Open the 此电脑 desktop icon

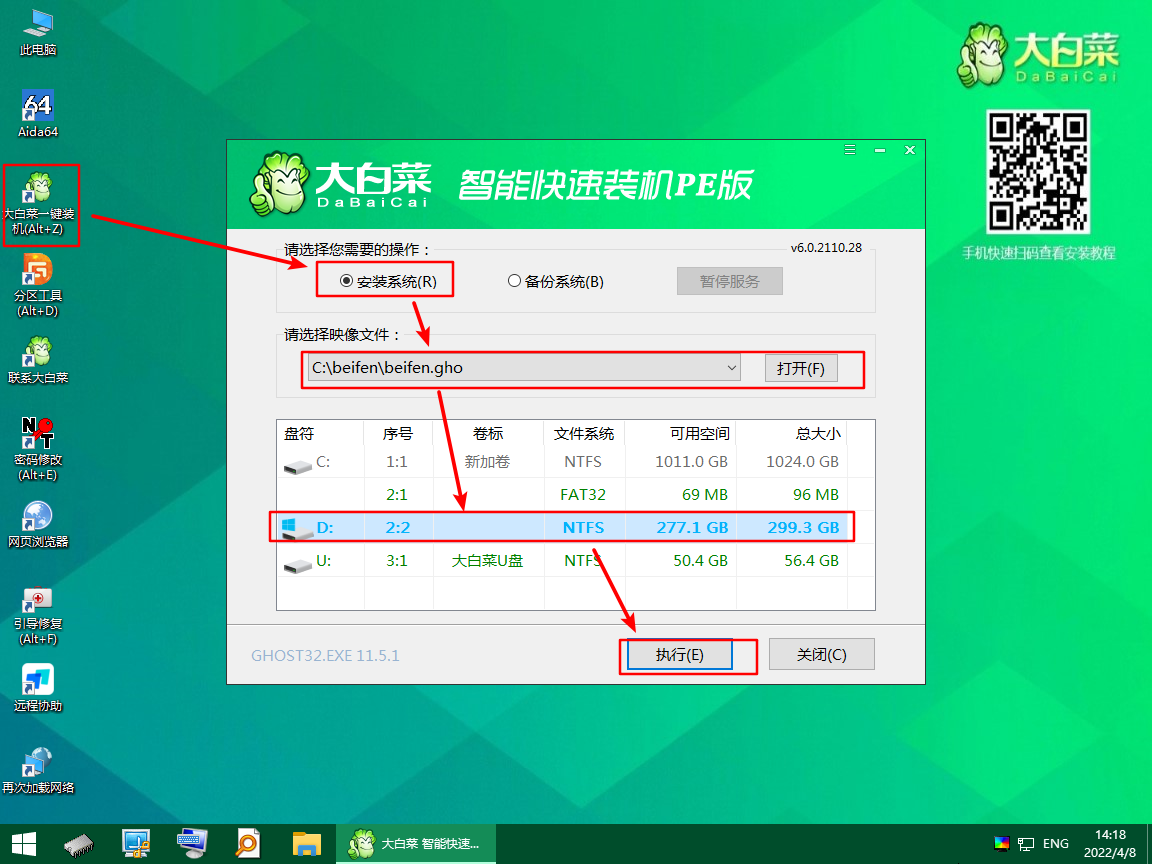[37, 33]
